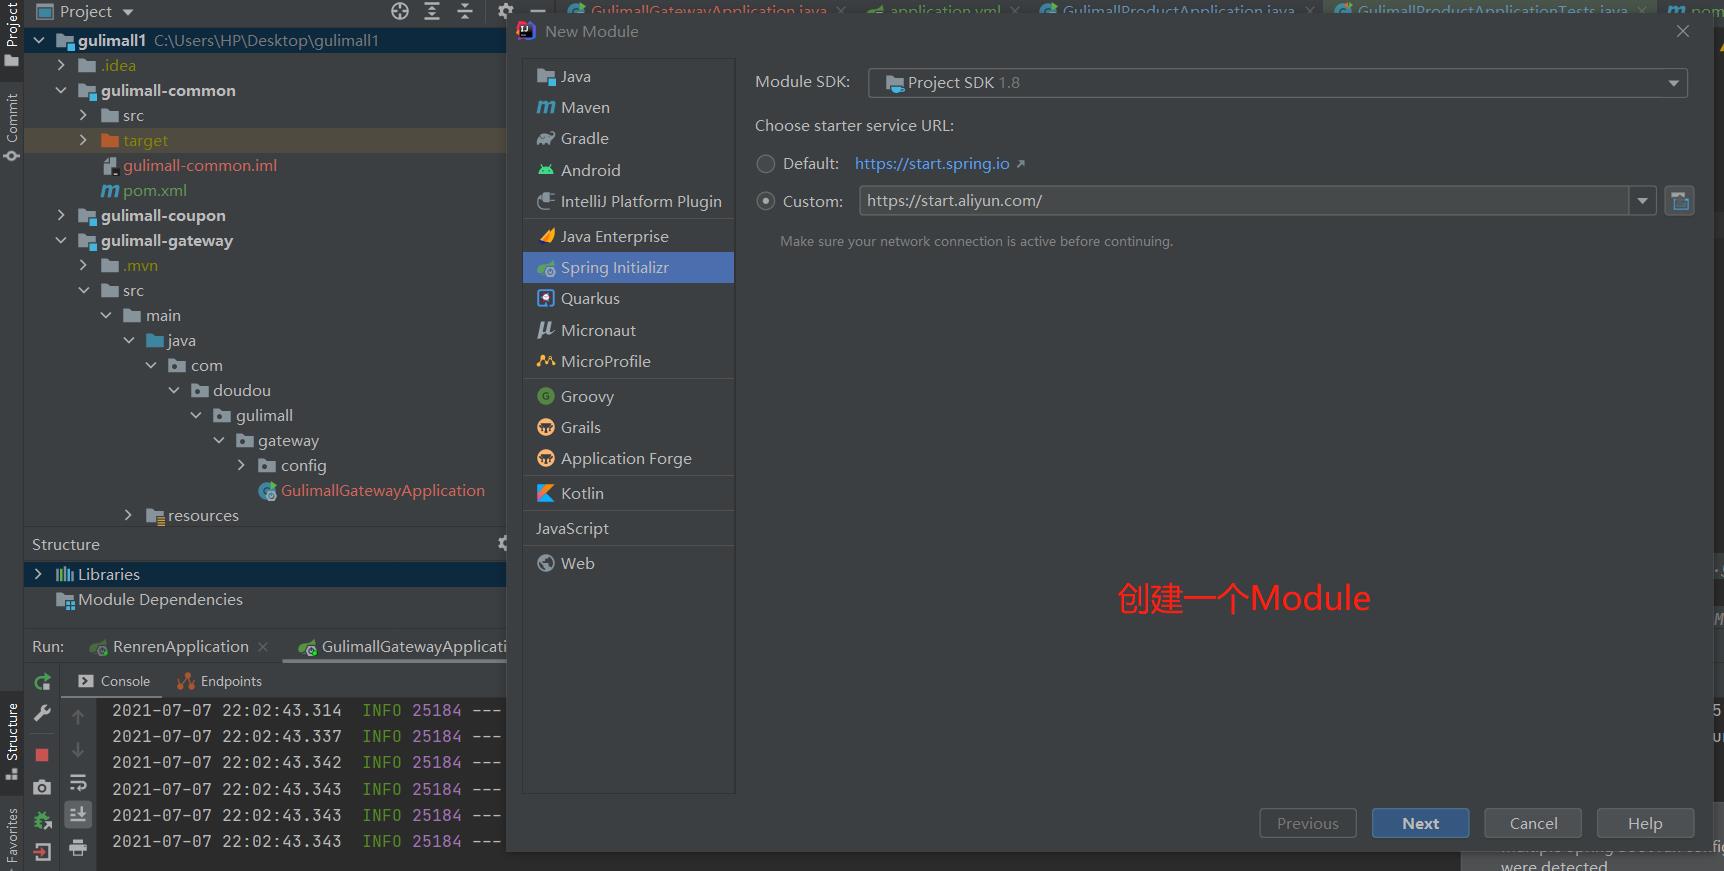This screenshot has width=1724, height=871.
Task: Click the locate target icon in Project toolbar
Action: [x=400, y=11]
